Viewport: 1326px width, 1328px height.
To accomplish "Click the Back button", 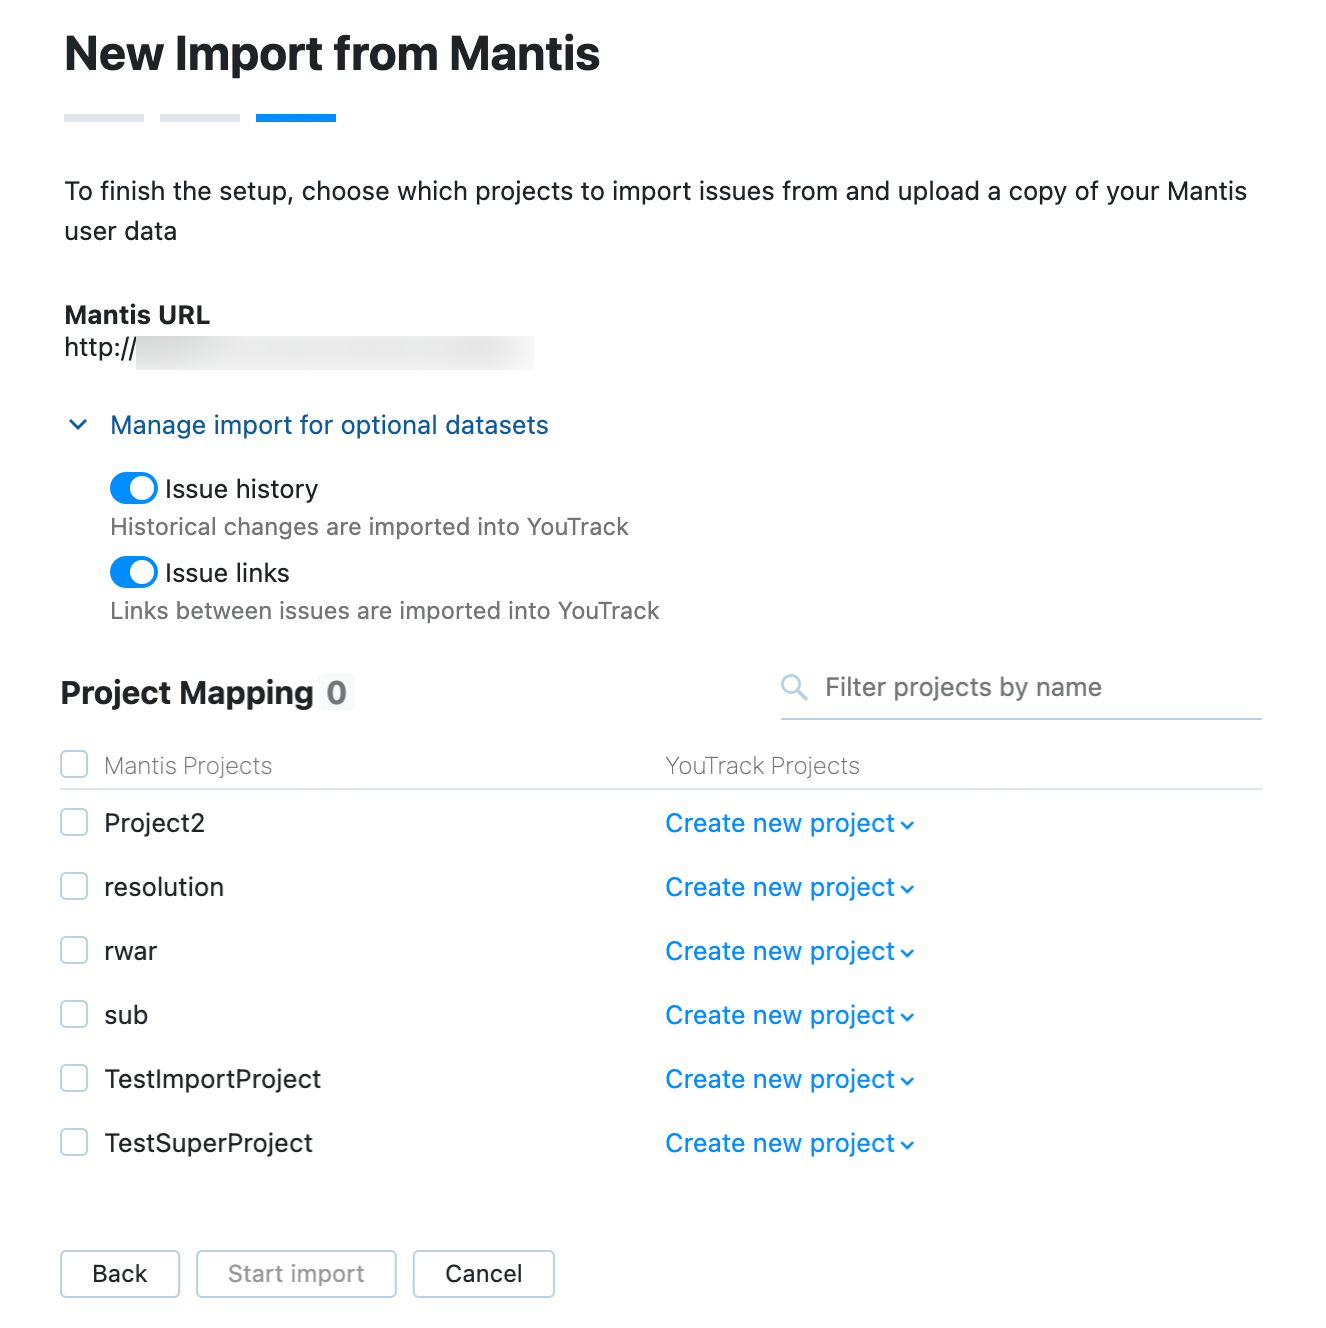I will tap(119, 1273).
